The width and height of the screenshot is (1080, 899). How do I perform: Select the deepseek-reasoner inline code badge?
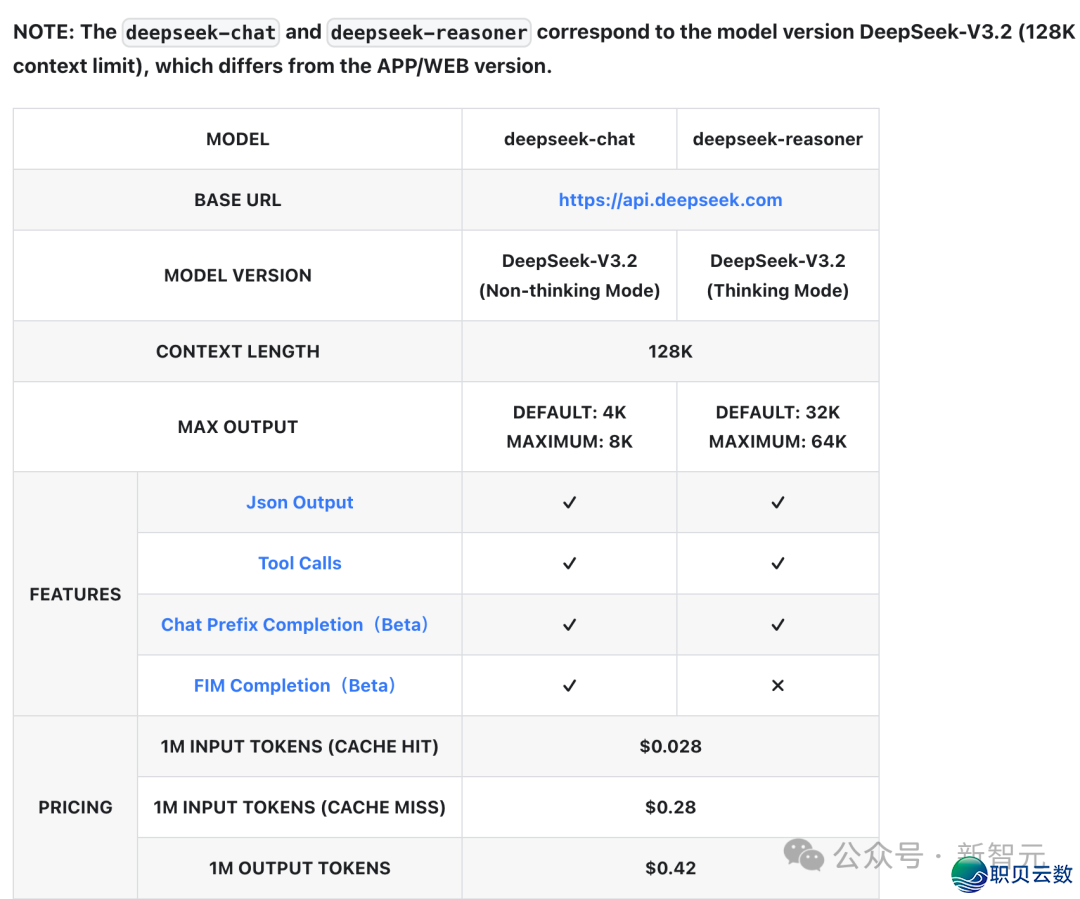coord(429,32)
